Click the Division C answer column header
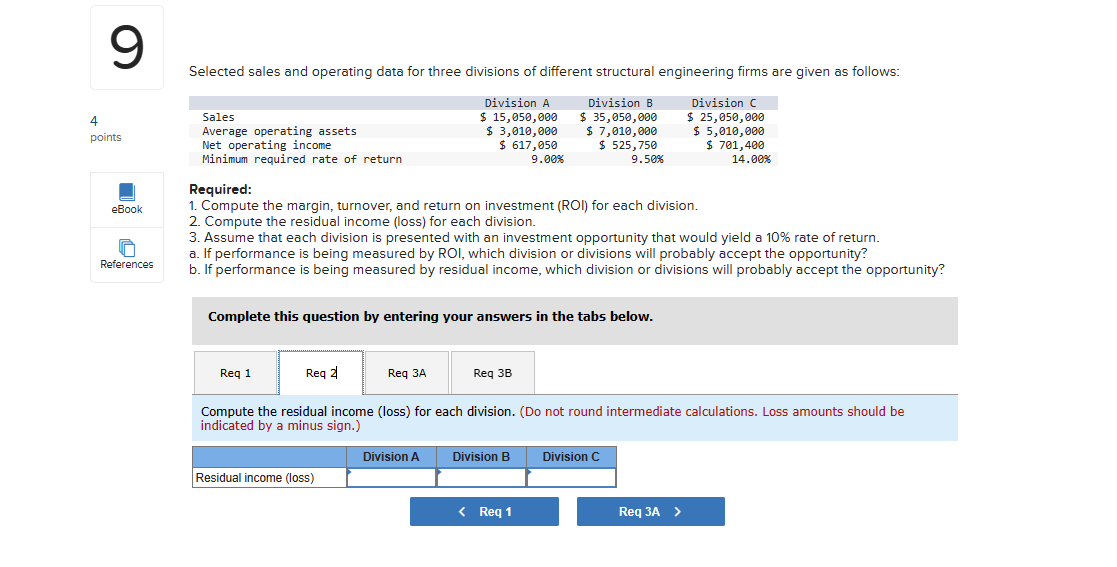This screenshot has width=1117, height=567. pos(571,457)
